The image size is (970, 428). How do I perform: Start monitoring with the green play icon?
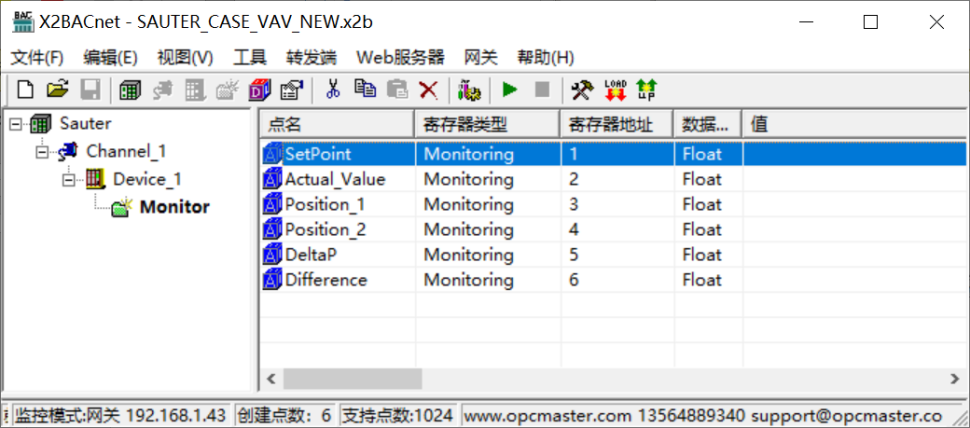(510, 90)
